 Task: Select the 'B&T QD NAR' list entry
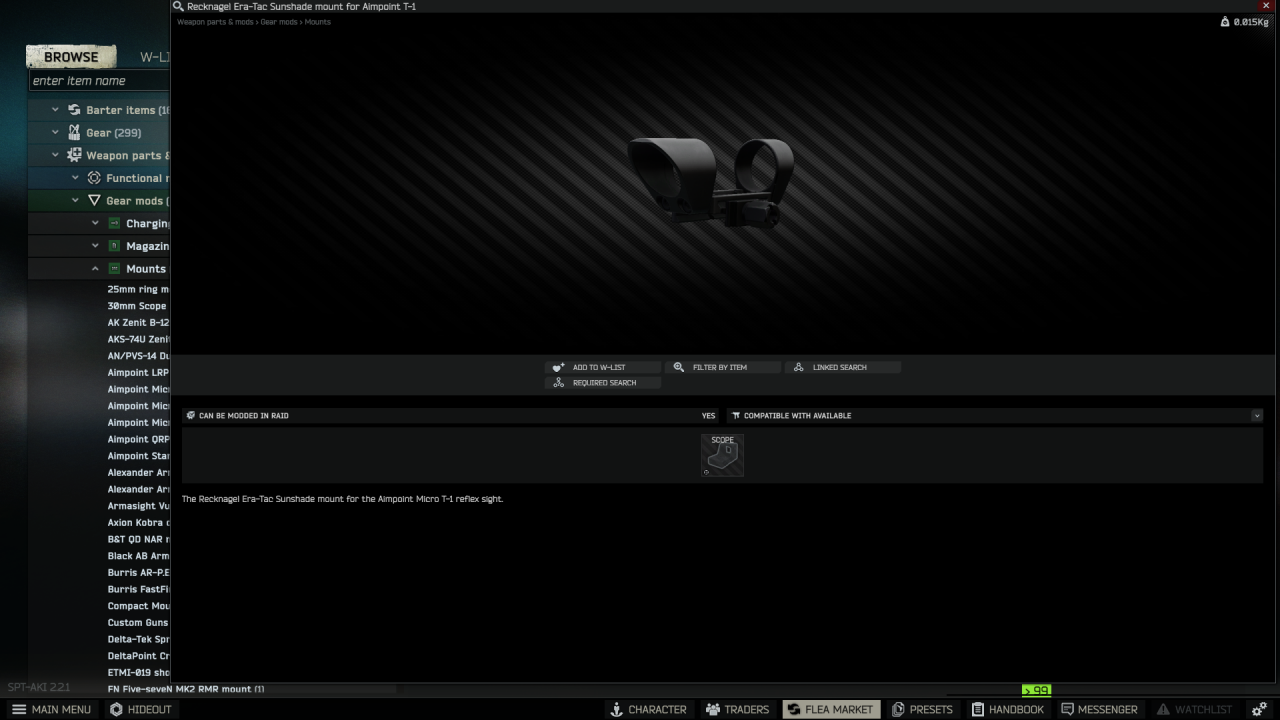[138, 539]
